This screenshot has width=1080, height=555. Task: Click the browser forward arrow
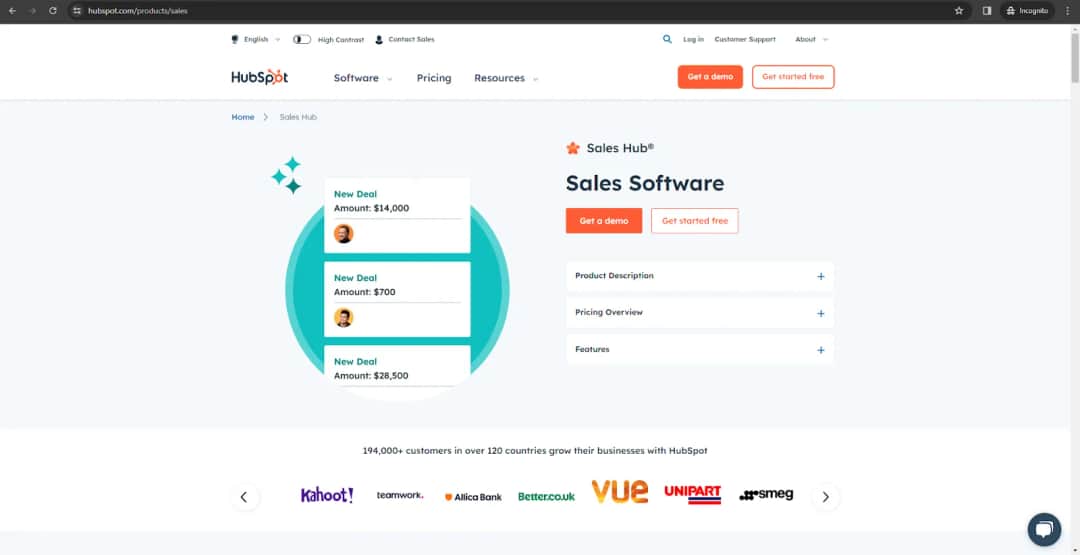pyautogui.click(x=32, y=11)
